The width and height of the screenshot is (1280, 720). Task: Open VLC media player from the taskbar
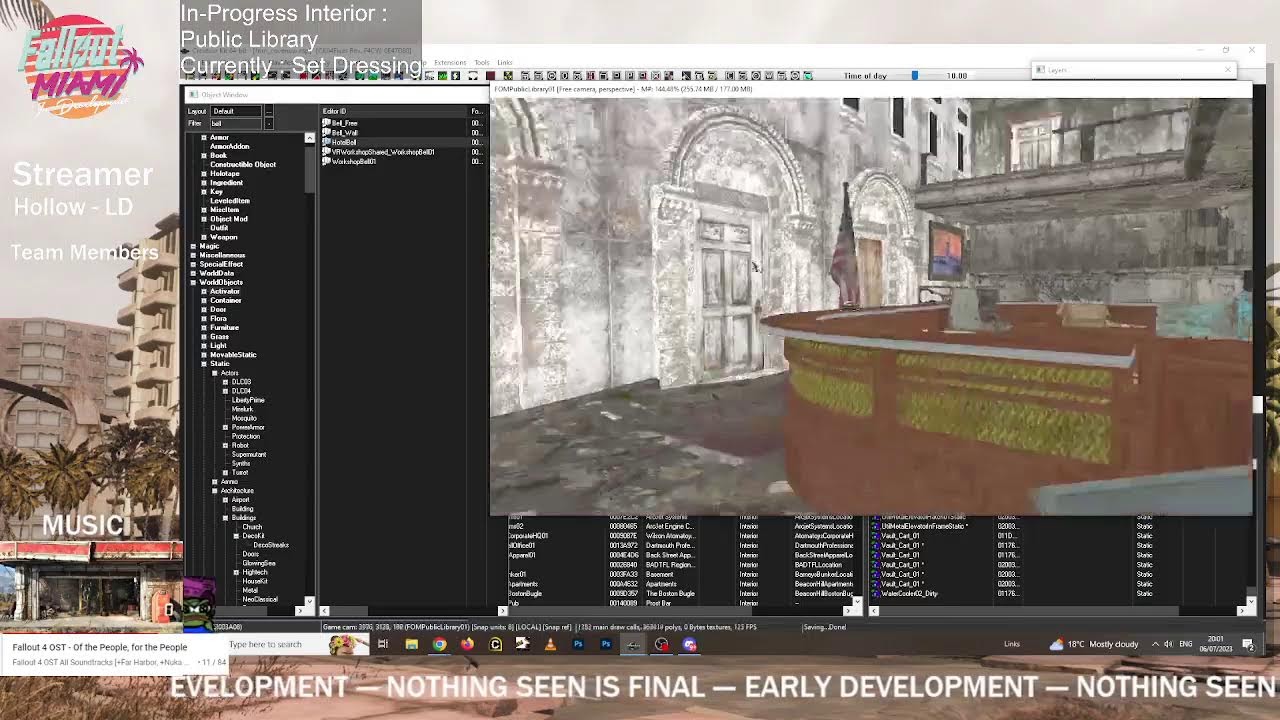pos(550,645)
